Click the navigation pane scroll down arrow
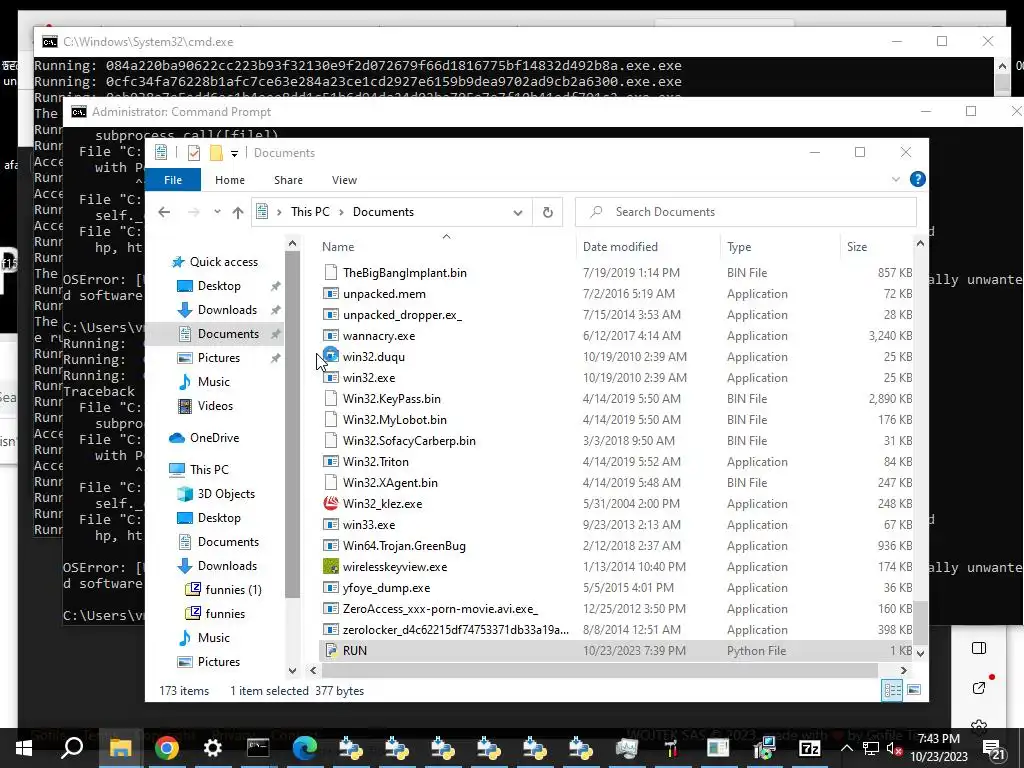The height and width of the screenshot is (768, 1024). 293,671
